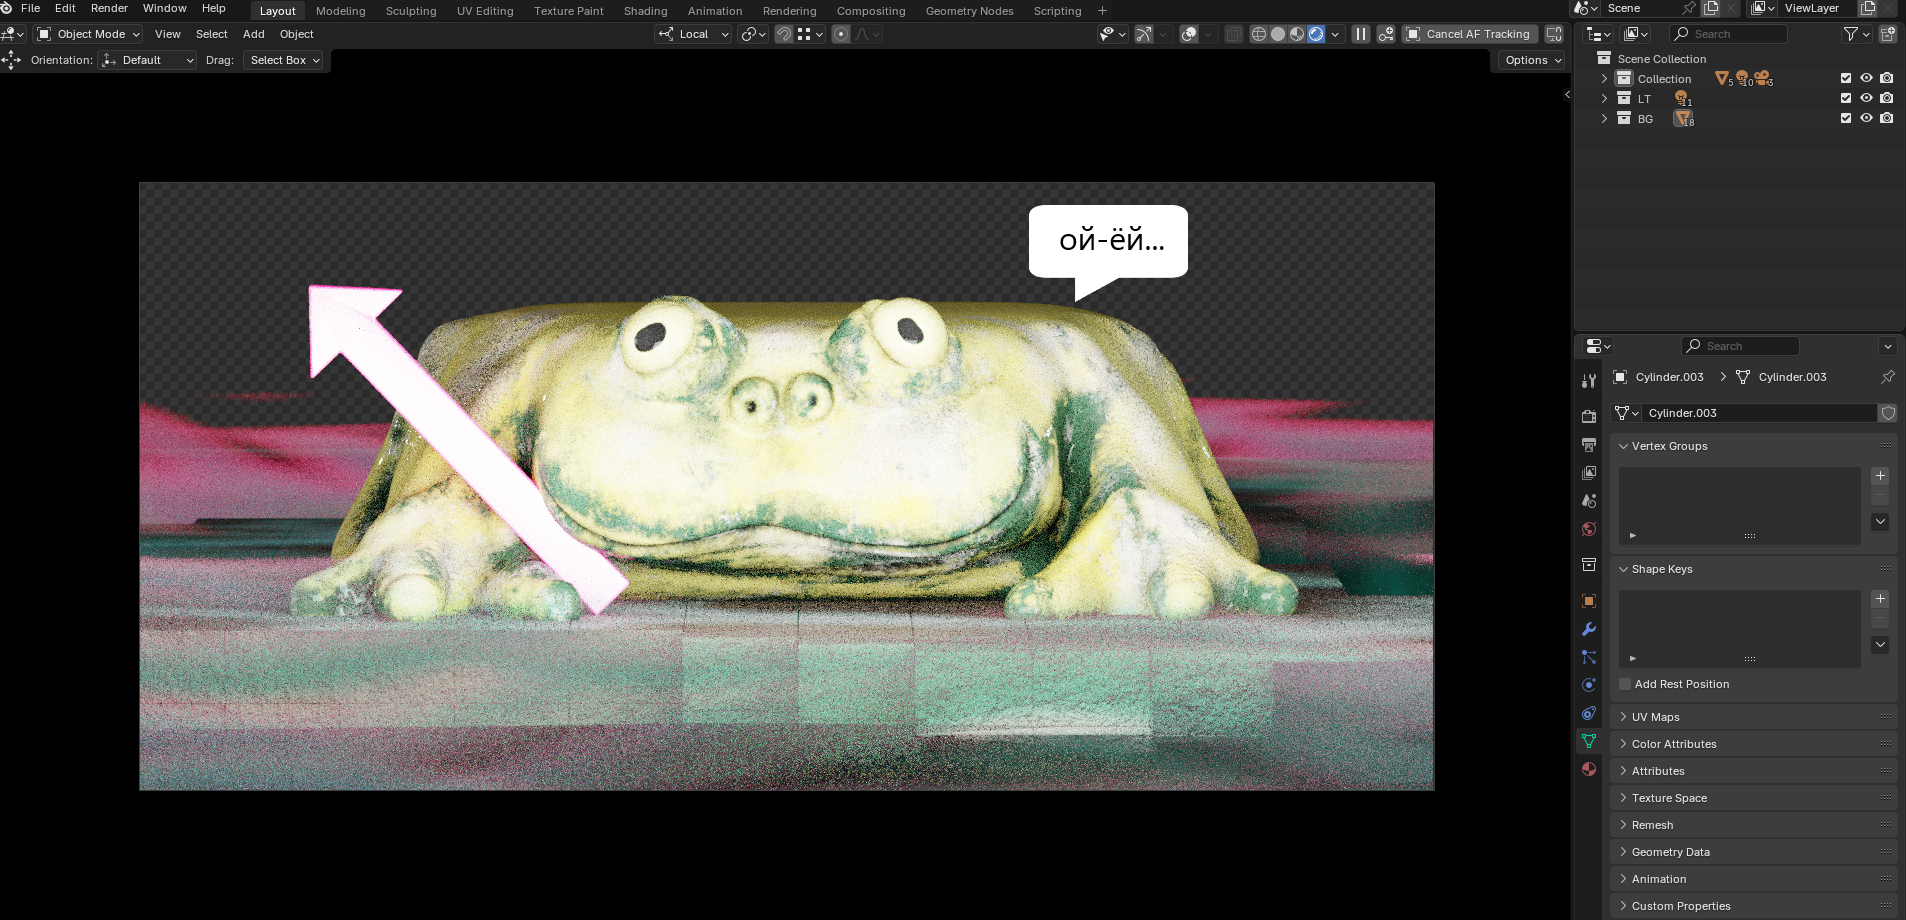Click the Cancel AF Tracking button
Image resolution: width=1906 pixels, height=920 pixels.
[1469, 34]
